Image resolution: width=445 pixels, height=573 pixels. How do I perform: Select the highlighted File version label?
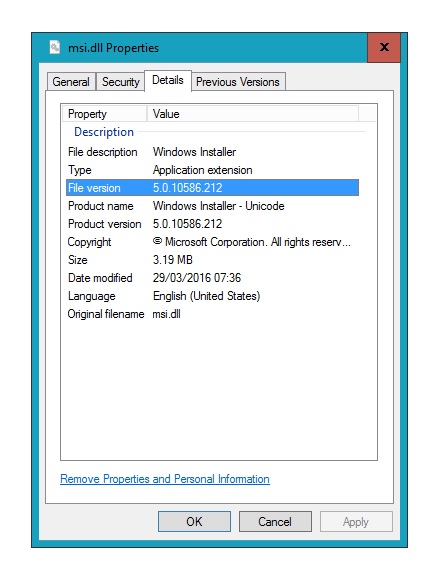pyautogui.click(x=94, y=188)
